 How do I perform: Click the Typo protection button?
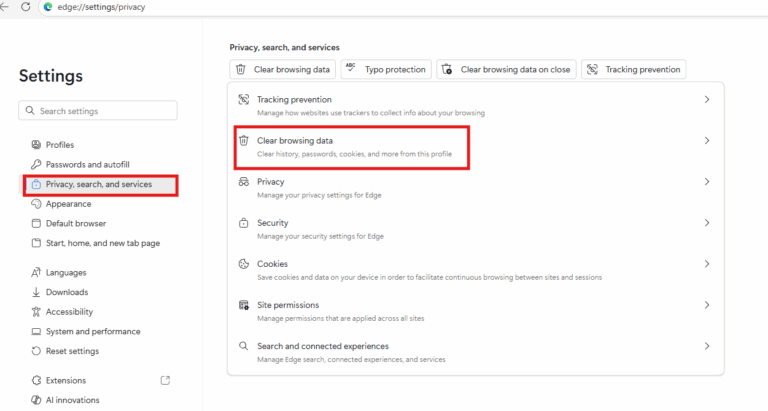[x=386, y=69]
